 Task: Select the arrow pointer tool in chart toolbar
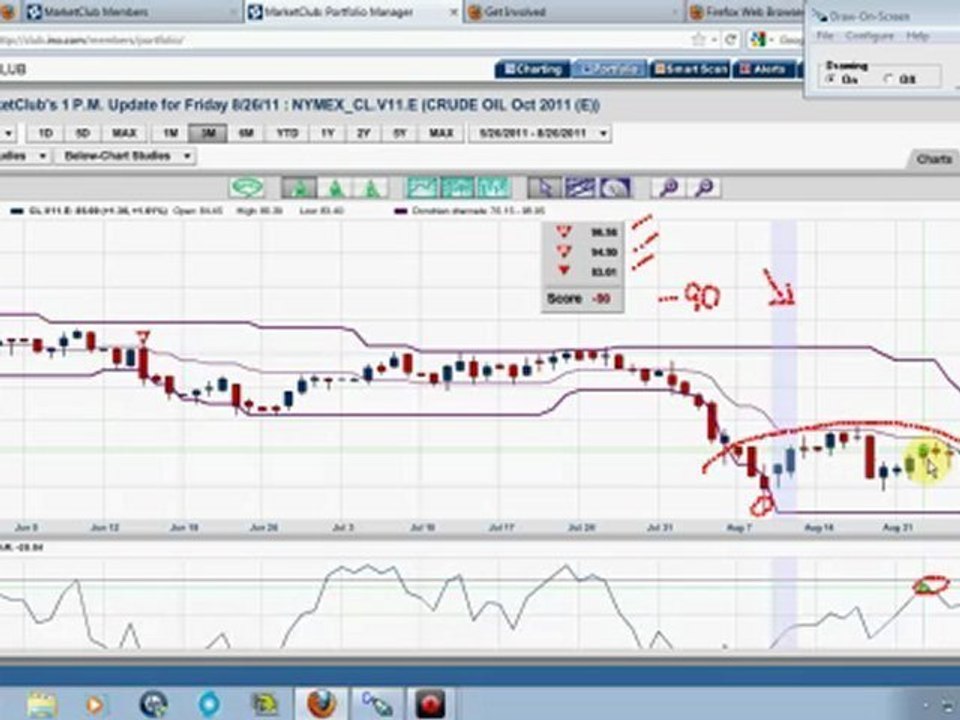click(x=545, y=187)
